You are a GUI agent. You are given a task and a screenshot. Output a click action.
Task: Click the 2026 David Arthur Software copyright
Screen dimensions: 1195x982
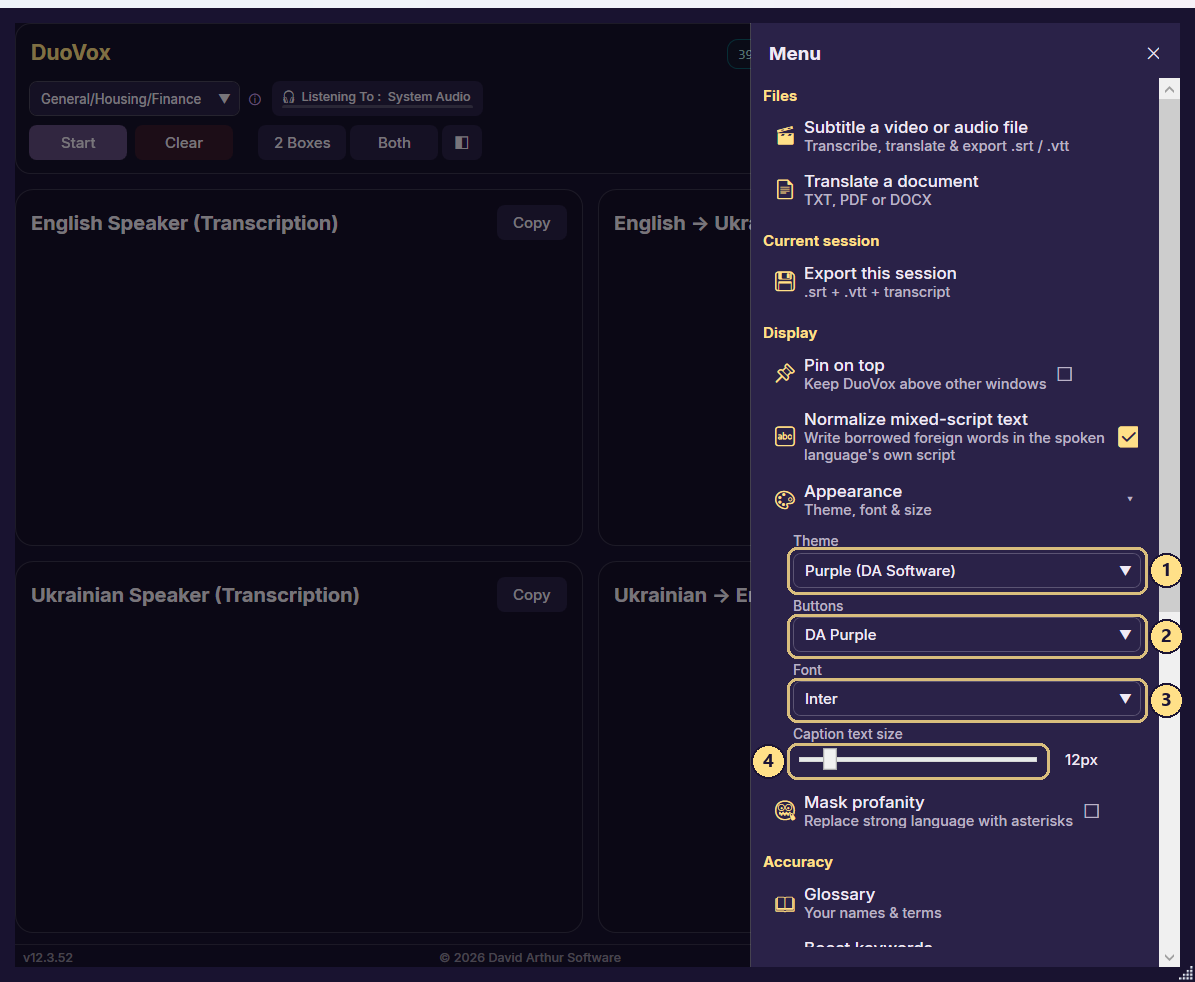point(530,958)
